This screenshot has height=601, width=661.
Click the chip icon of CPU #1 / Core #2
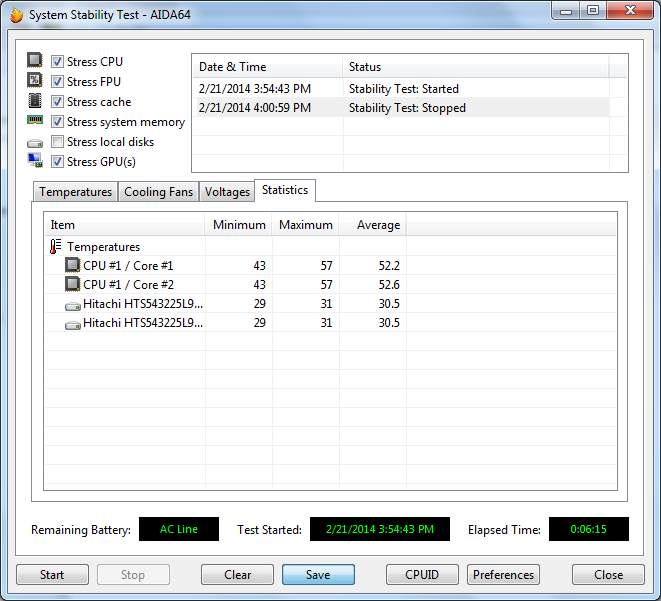[x=73, y=284]
